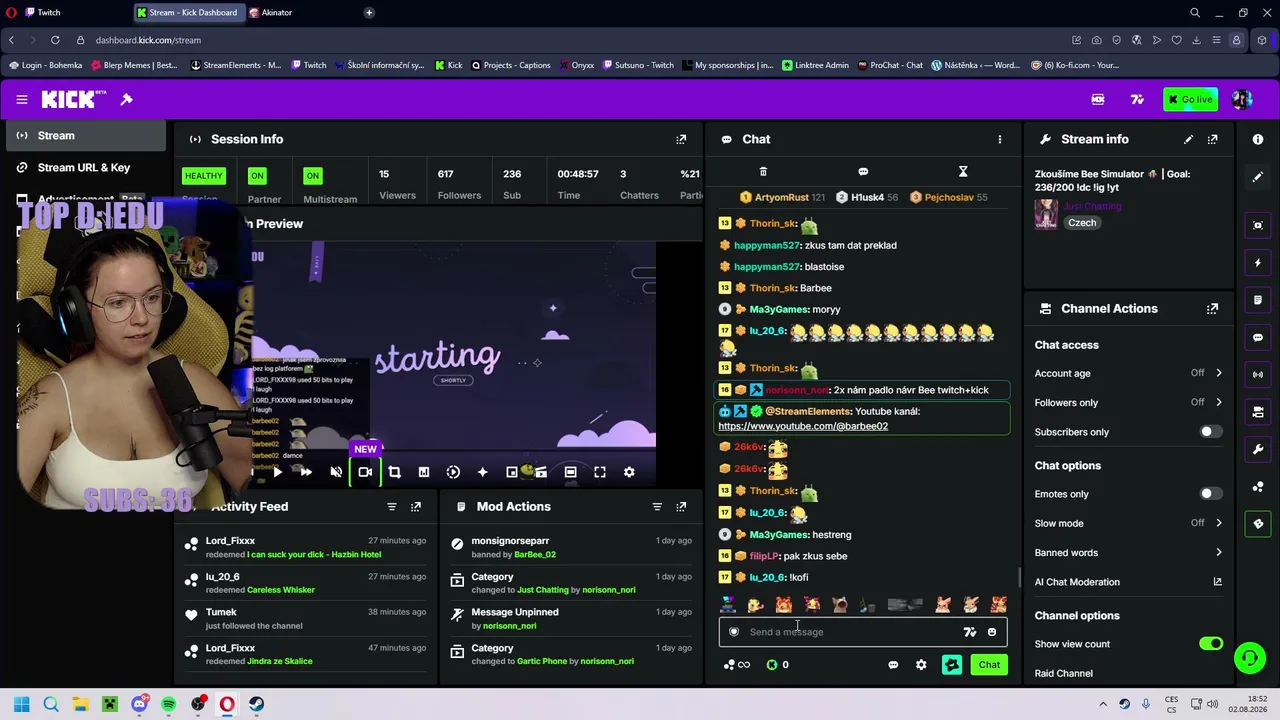Pop out the Stream info panel
The width and height of the screenshot is (1280, 720).
point(1212,139)
